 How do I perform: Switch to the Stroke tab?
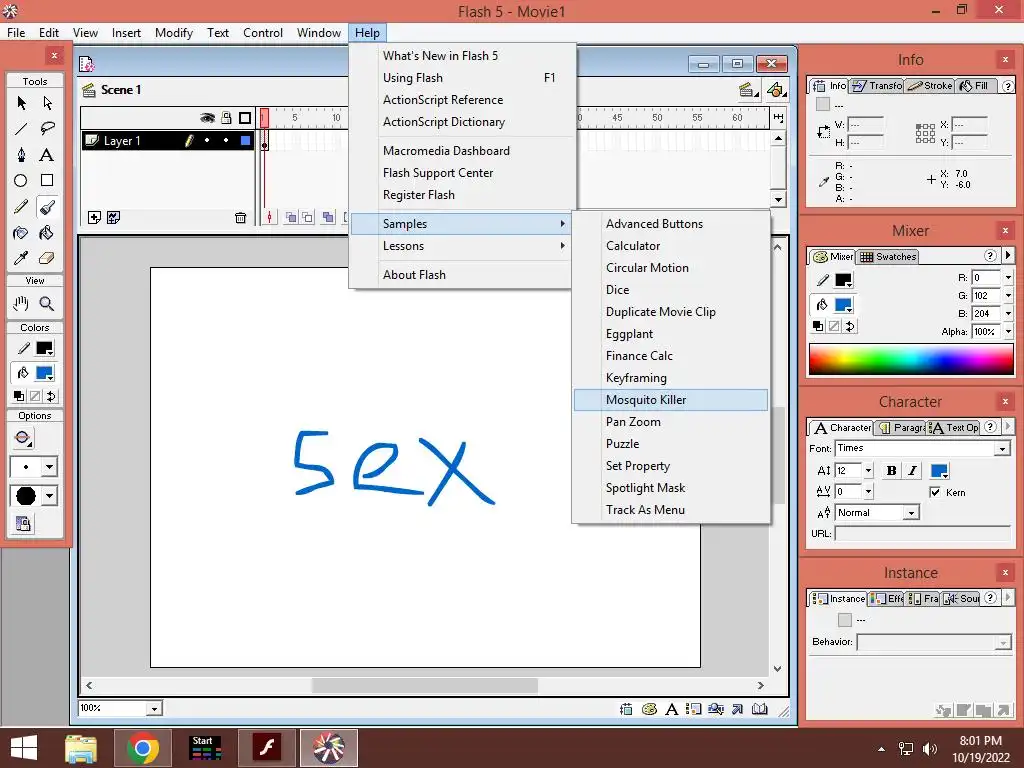[930, 86]
